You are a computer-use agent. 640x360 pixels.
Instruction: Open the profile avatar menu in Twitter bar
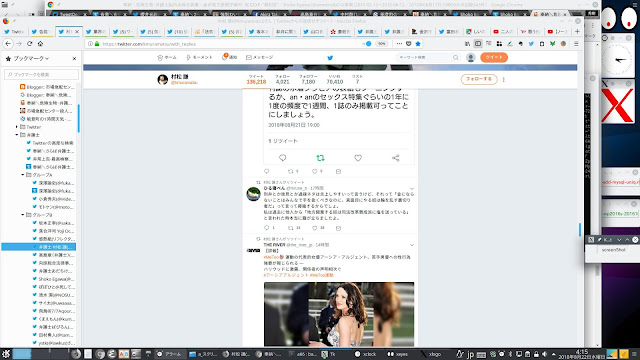470,58
